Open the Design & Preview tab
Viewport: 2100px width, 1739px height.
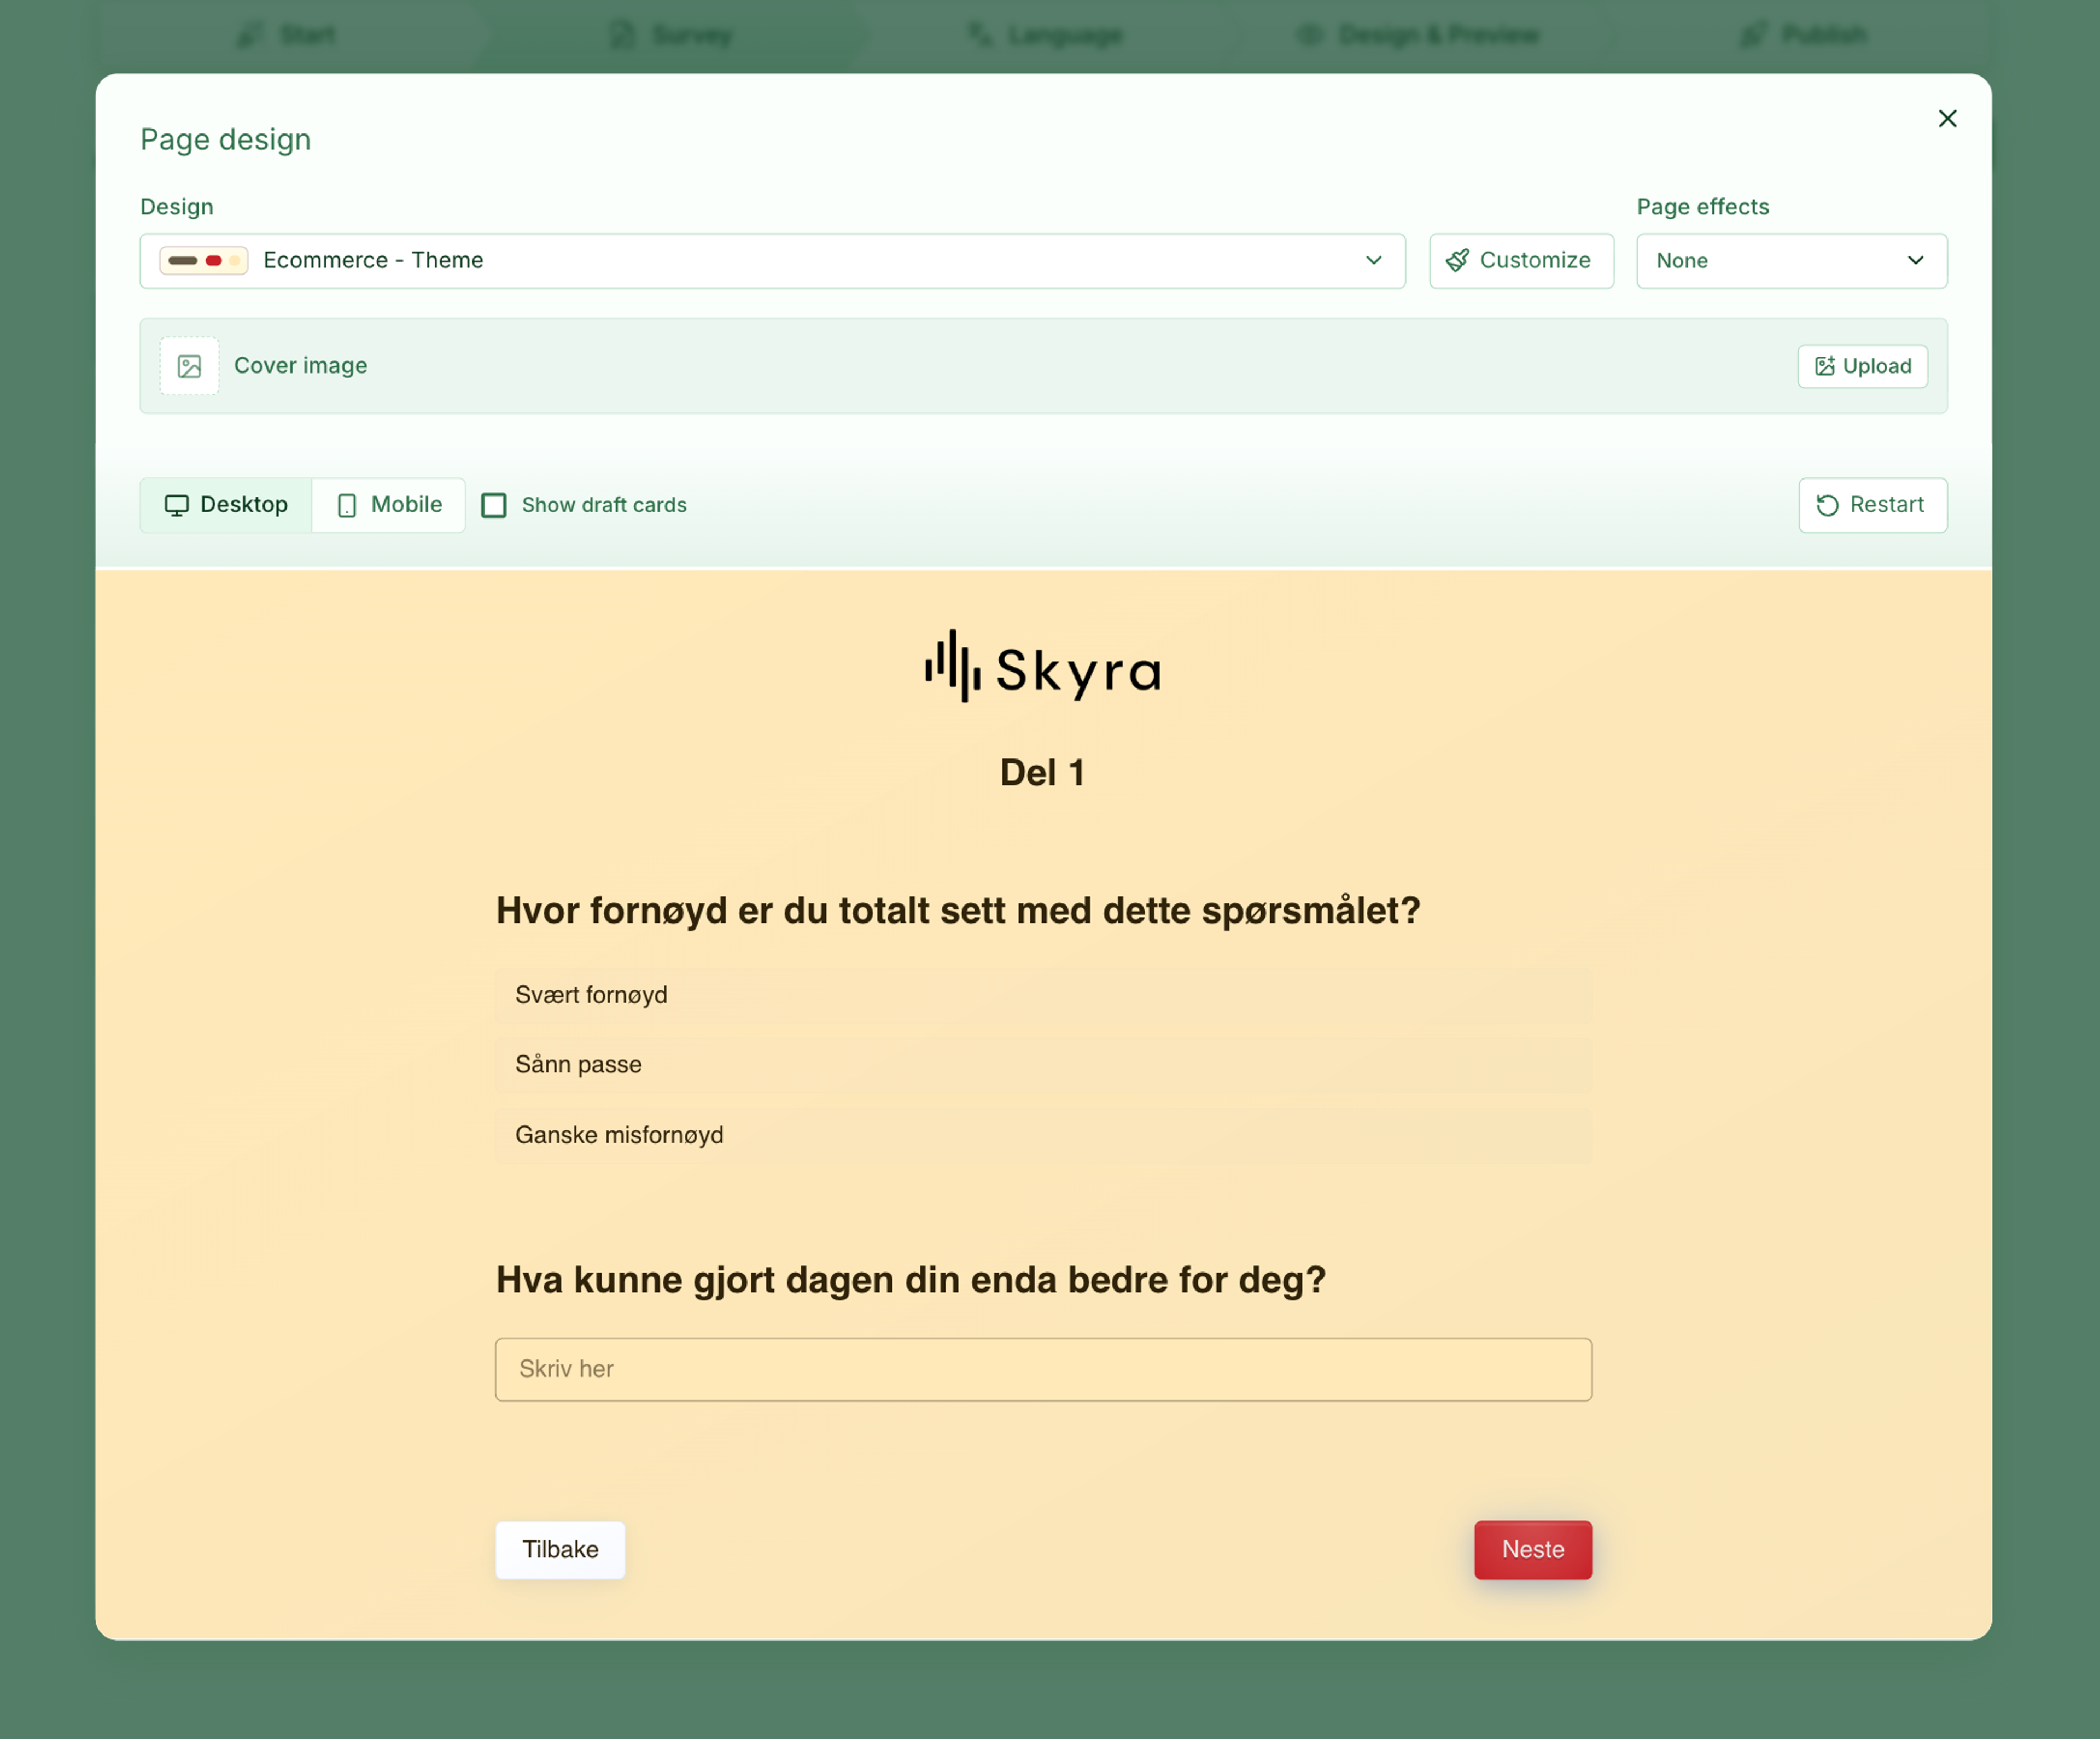[x=1418, y=35]
